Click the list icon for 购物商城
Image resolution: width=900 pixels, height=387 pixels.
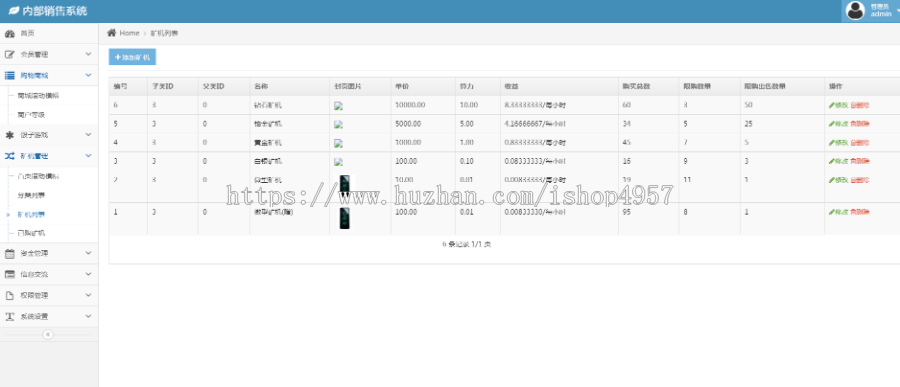10,75
